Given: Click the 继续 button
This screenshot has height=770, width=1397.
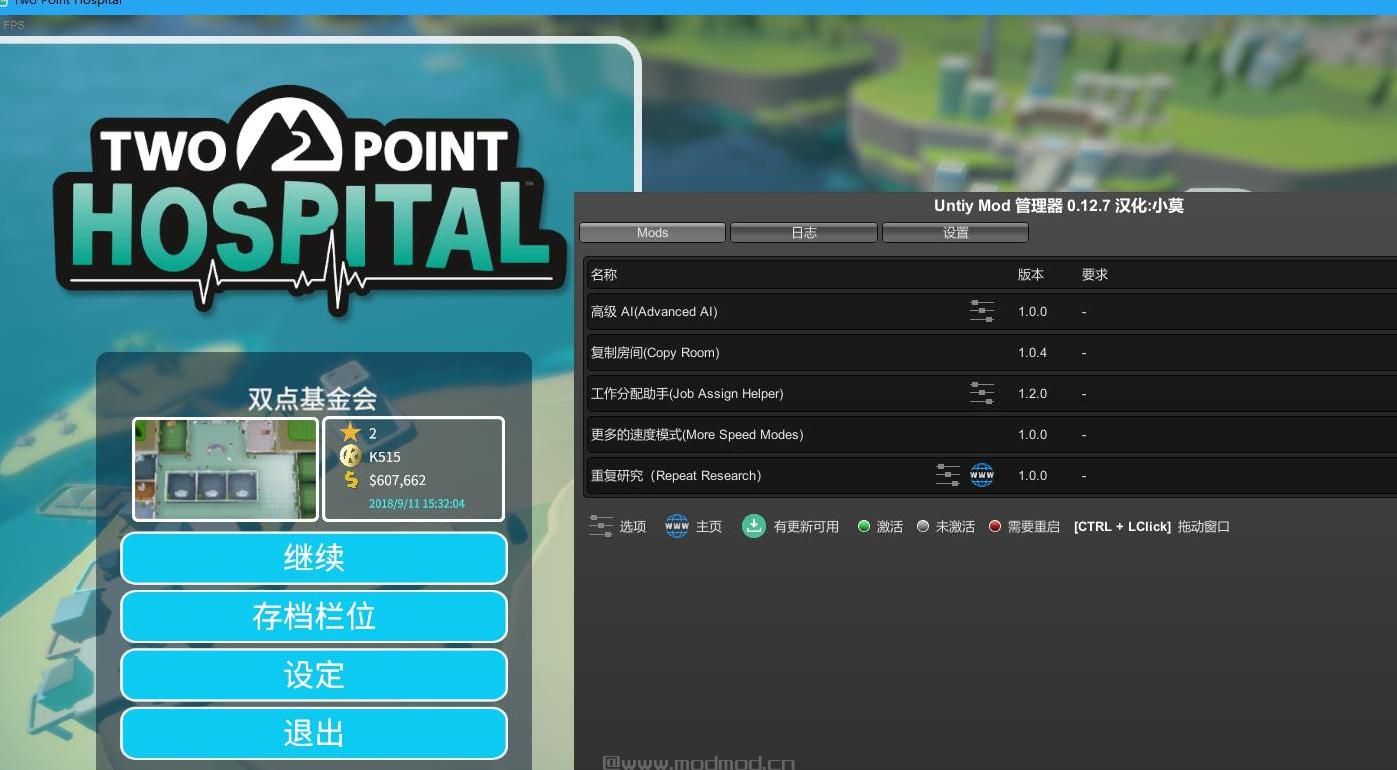Looking at the screenshot, I should tap(314, 558).
